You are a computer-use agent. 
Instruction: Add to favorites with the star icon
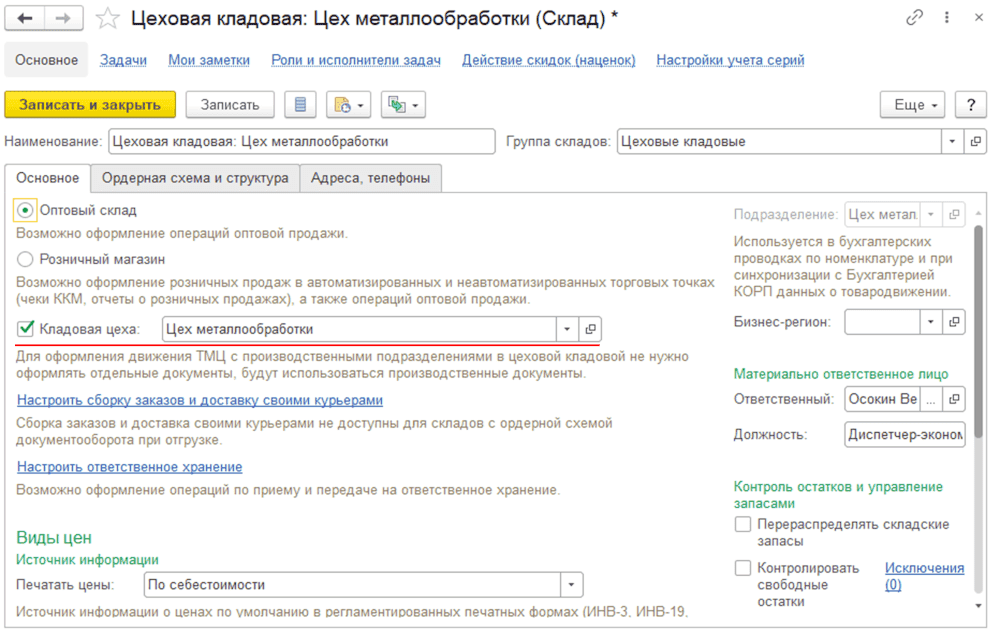click(107, 18)
